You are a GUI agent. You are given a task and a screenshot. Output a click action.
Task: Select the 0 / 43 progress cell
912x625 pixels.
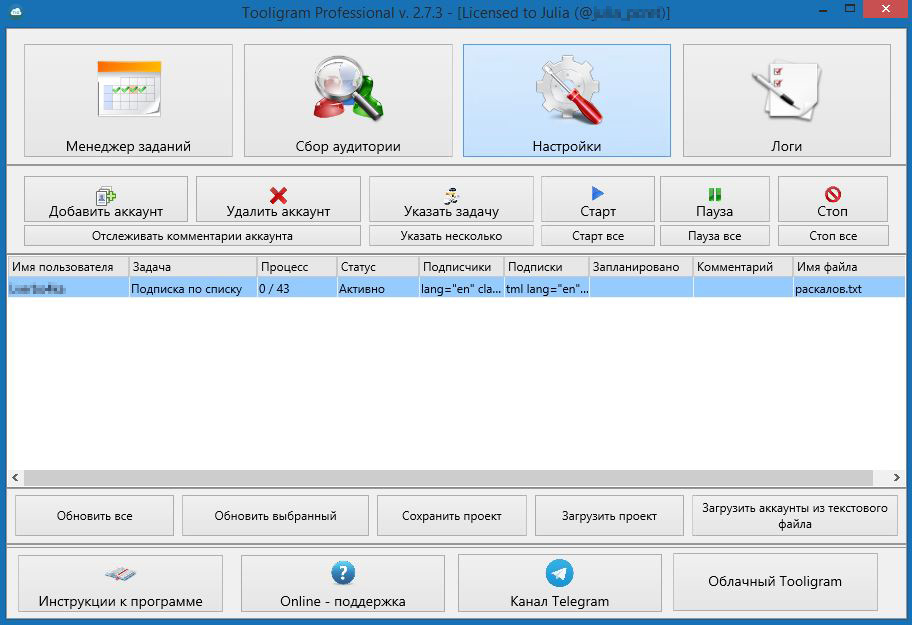(297, 288)
